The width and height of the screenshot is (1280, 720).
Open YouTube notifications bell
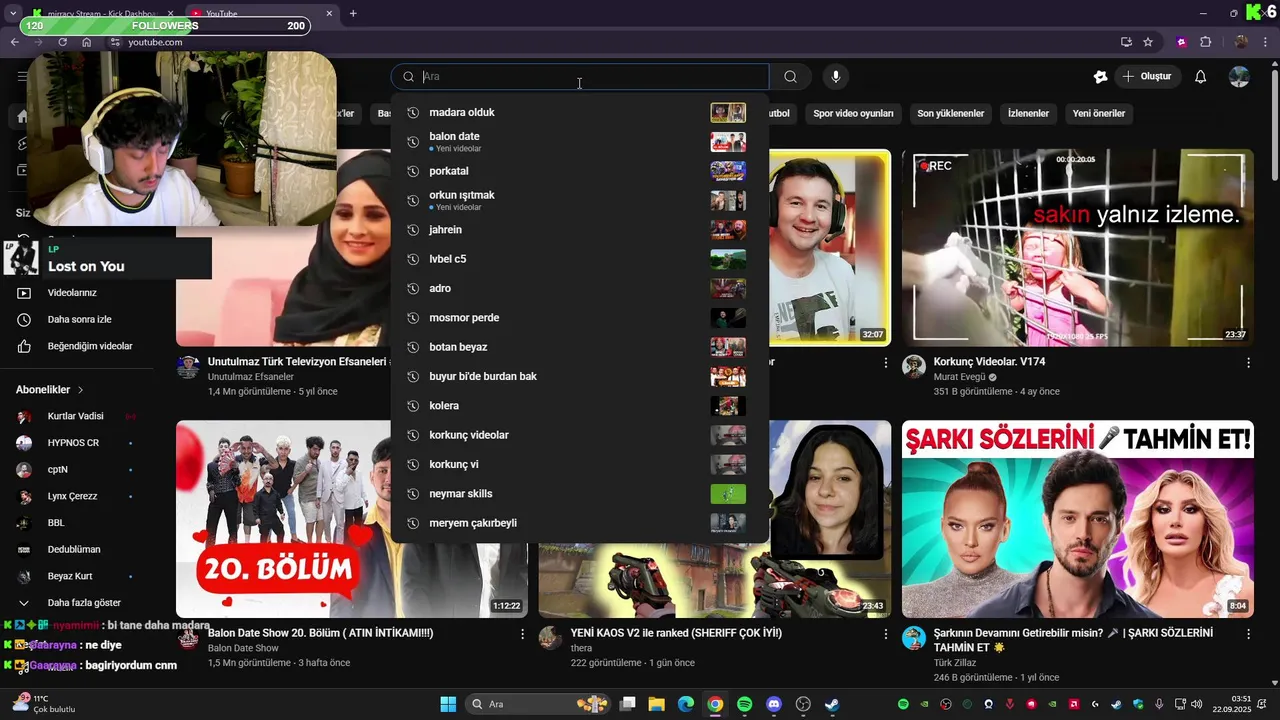point(1201,77)
